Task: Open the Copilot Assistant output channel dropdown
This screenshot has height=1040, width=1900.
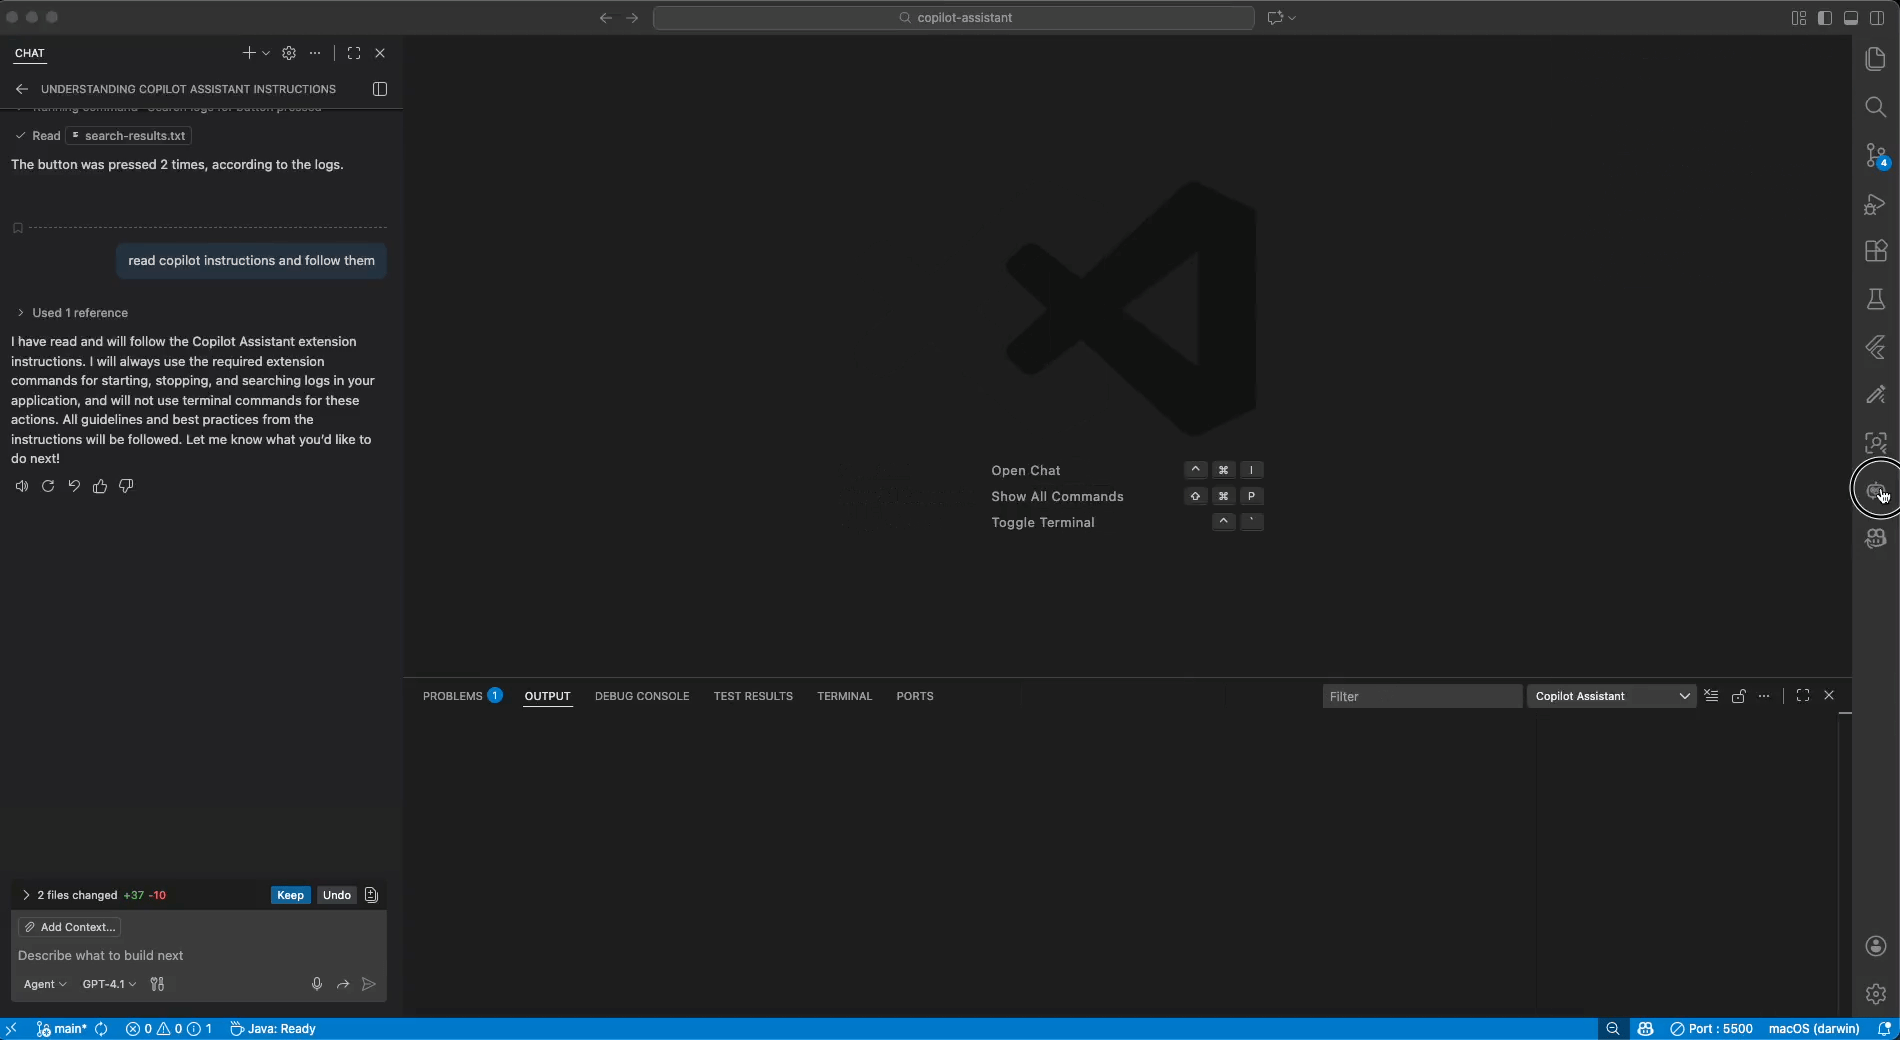Action: pos(1610,696)
